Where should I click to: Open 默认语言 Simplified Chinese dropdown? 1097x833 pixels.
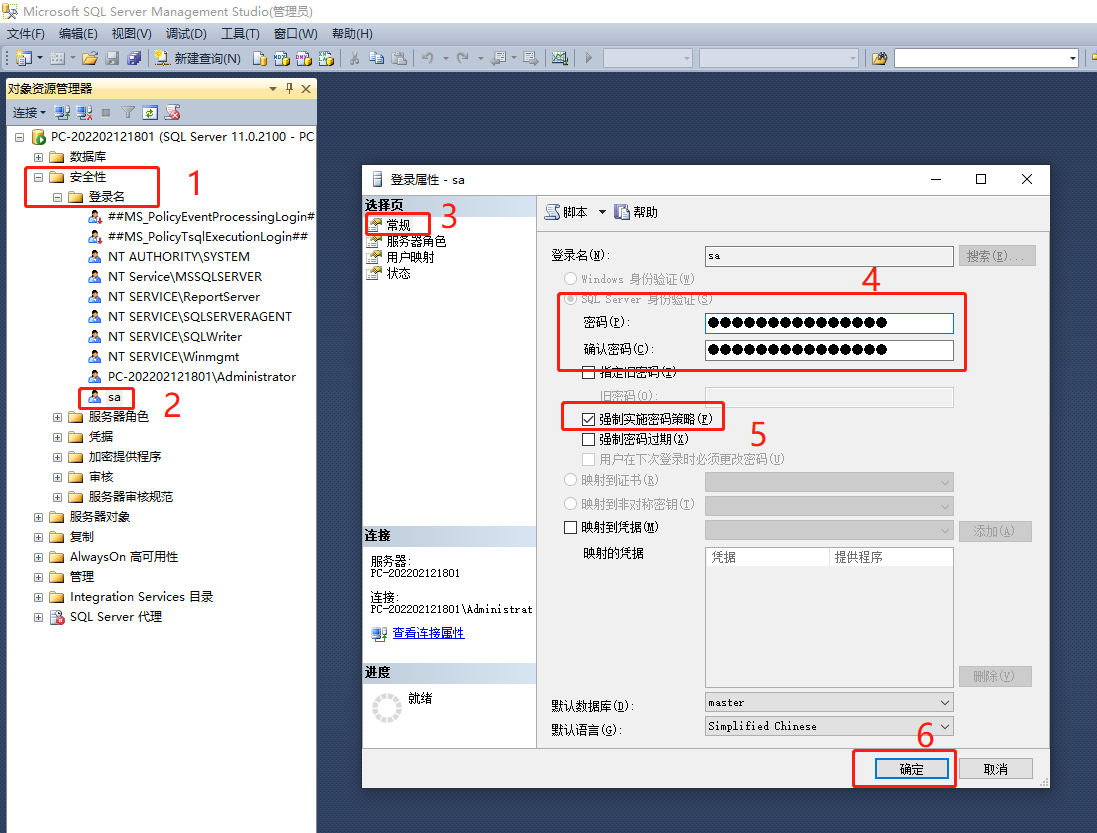(x=829, y=726)
